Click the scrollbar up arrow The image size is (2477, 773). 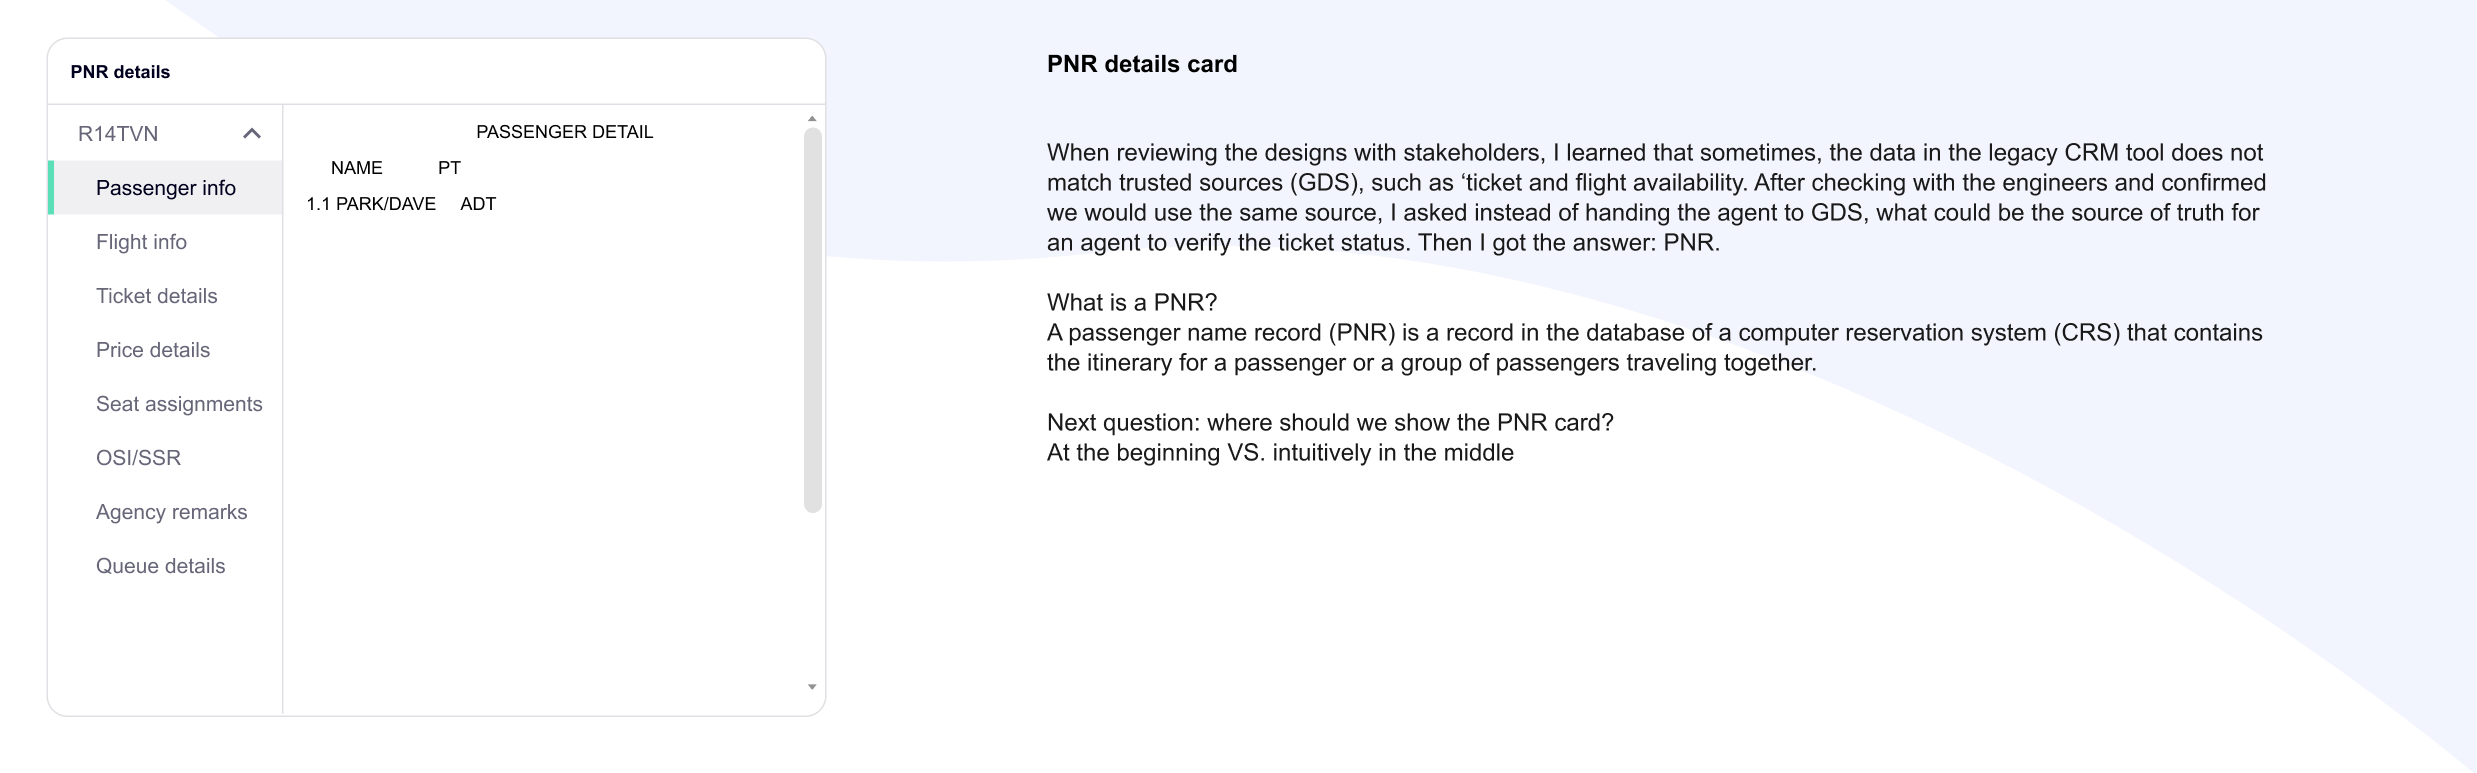pyautogui.click(x=812, y=119)
